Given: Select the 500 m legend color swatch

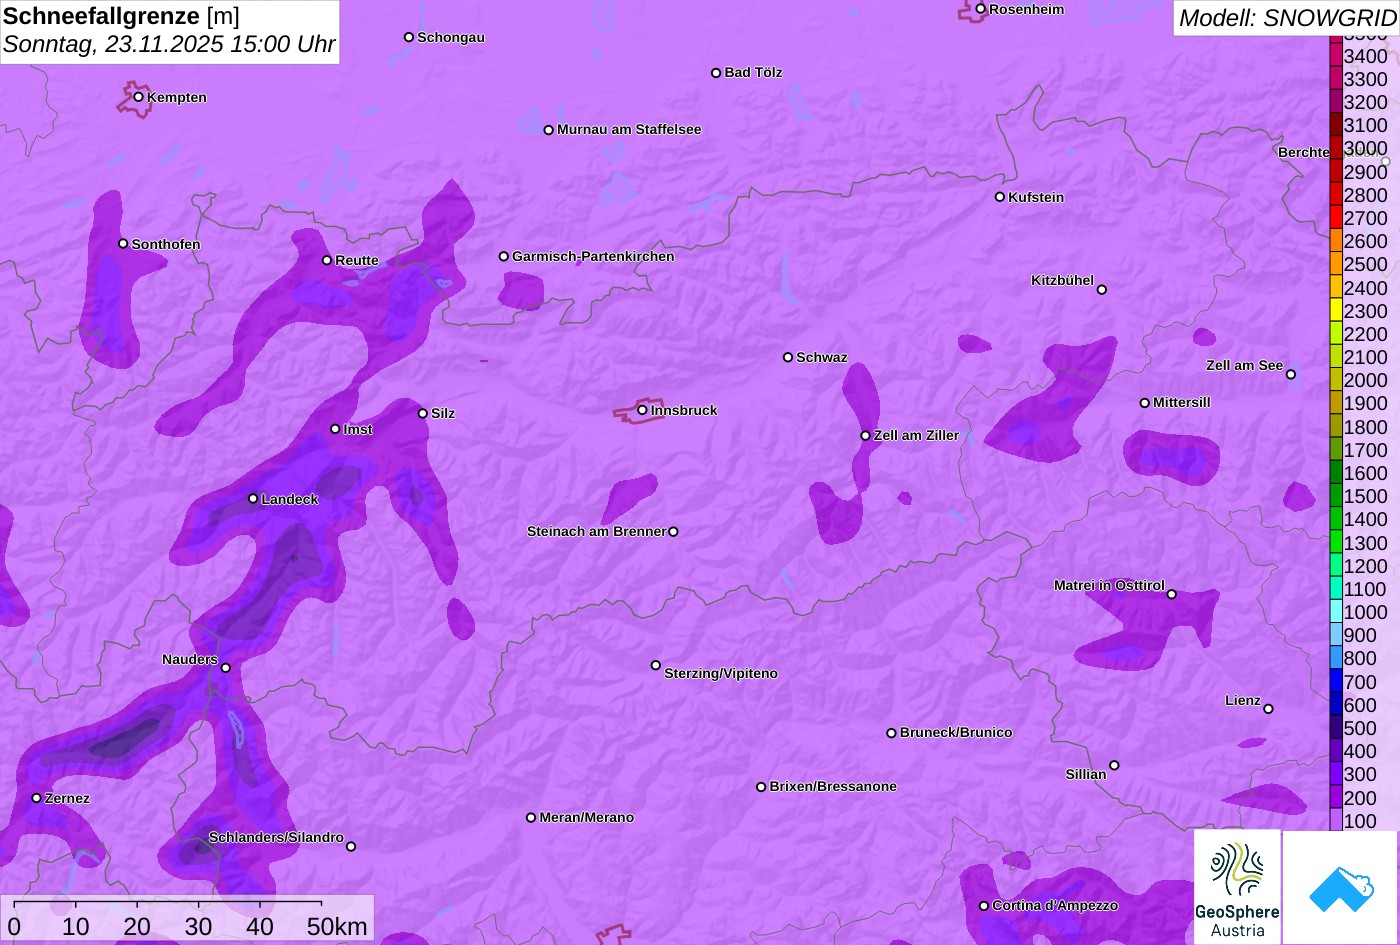Looking at the screenshot, I should 1336,728.
